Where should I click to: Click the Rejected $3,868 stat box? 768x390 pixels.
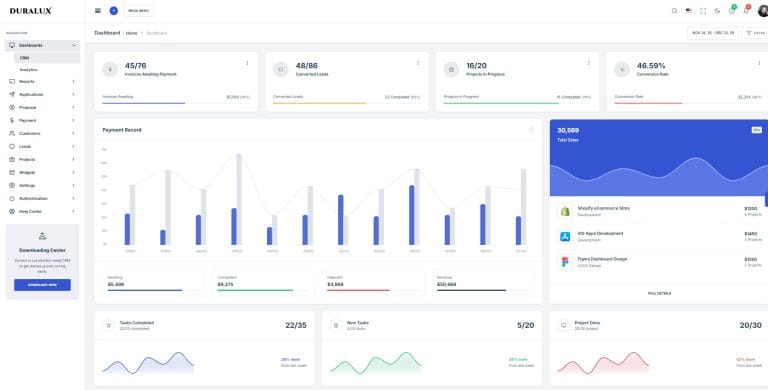[373, 283]
